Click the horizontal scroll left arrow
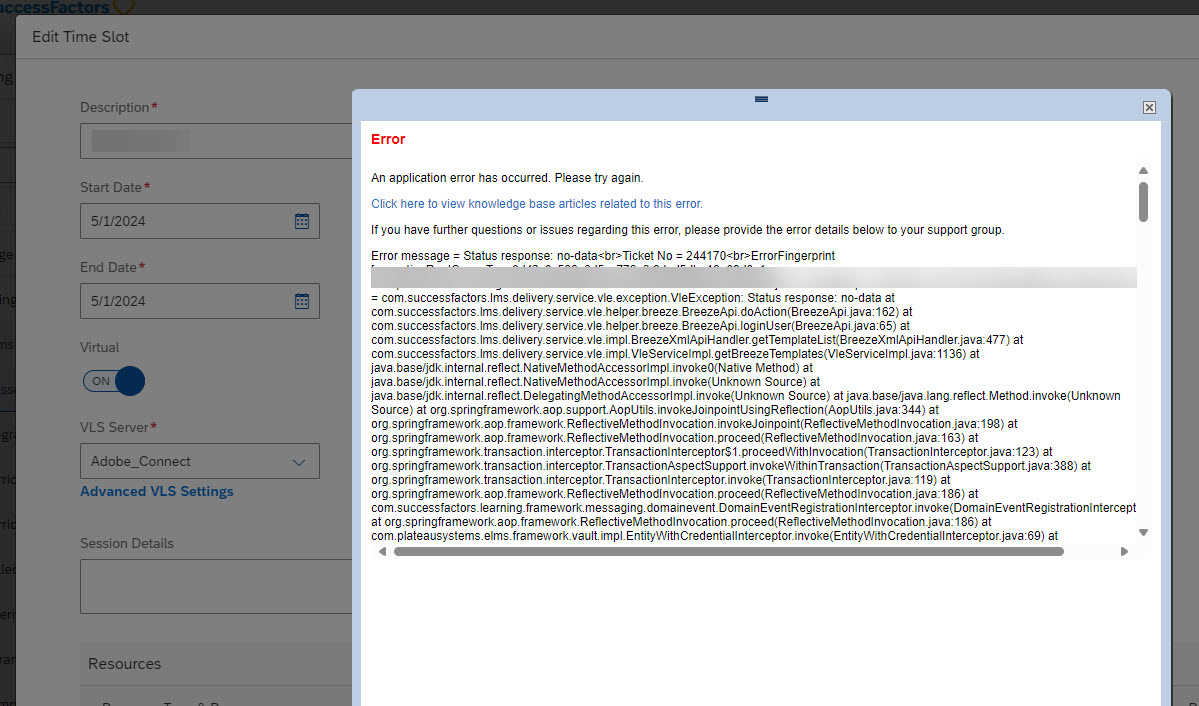The height and width of the screenshot is (706, 1199). 382,551
